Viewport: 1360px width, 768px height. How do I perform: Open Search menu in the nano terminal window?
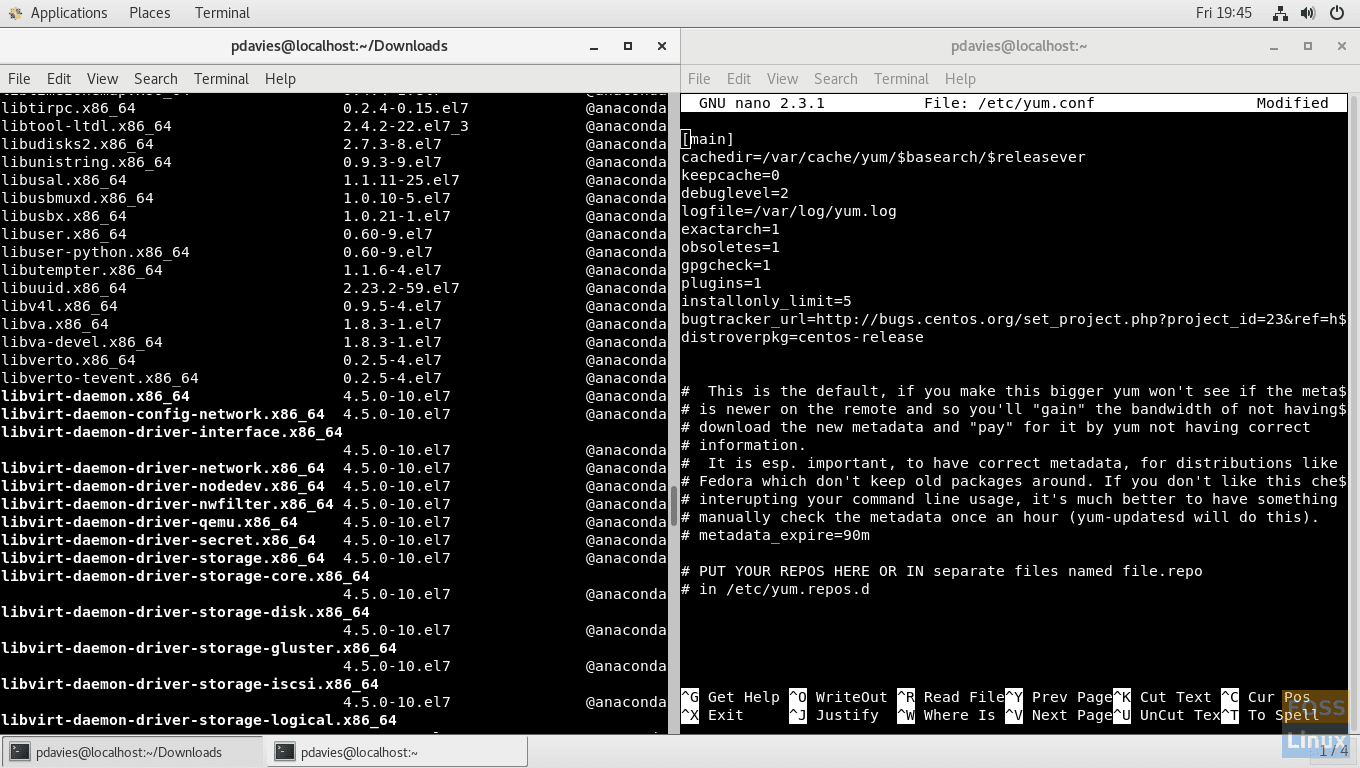coord(836,79)
